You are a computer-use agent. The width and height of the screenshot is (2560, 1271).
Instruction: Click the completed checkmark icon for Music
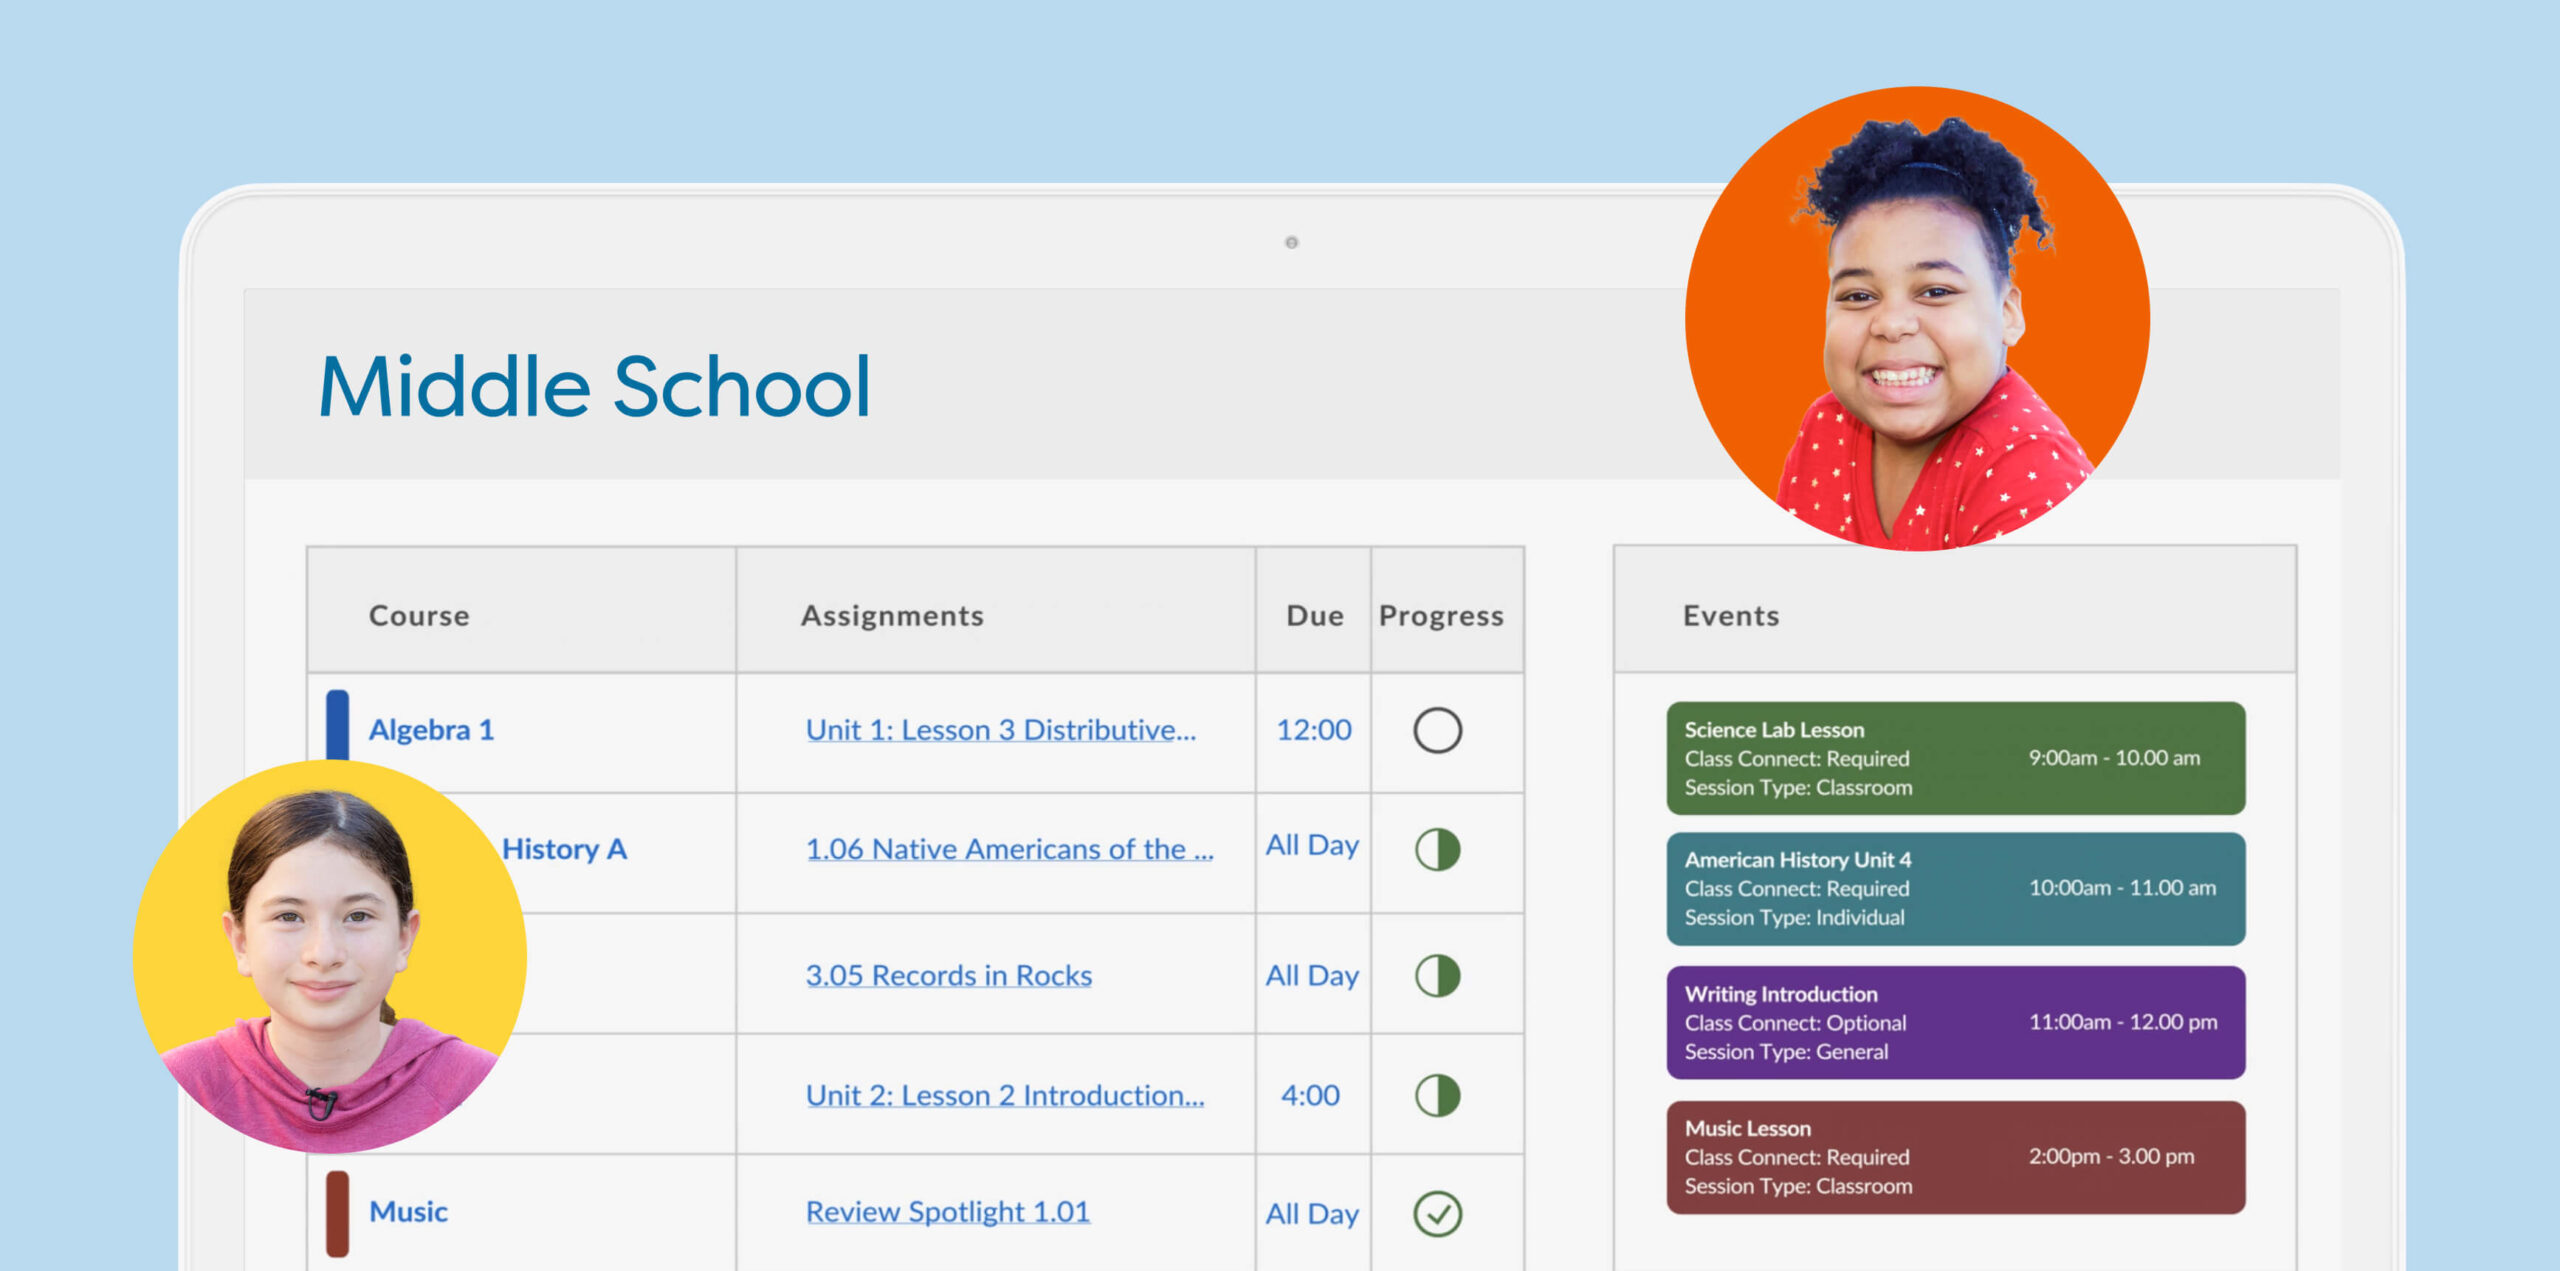tap(1437, 1213)
